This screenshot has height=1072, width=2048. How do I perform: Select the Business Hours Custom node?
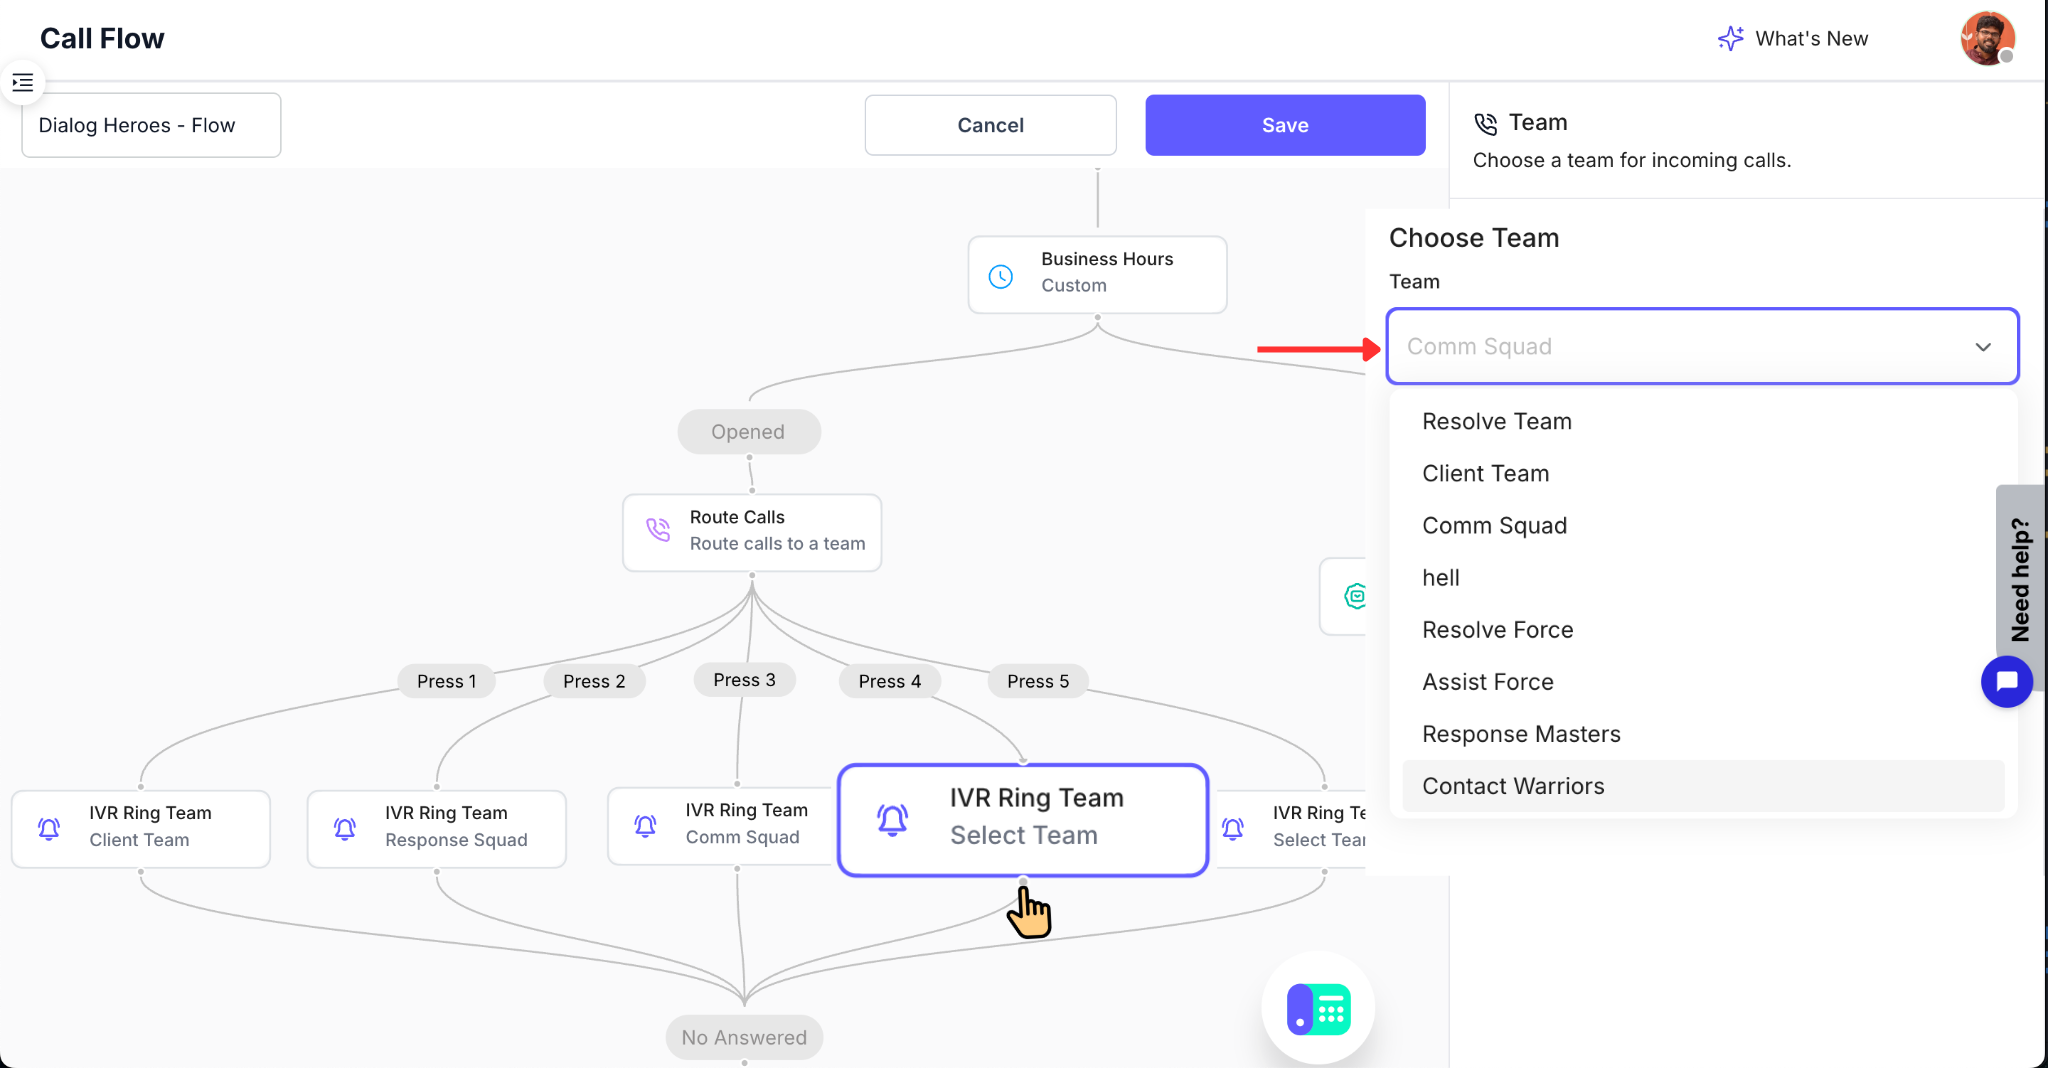(1097, 275)
